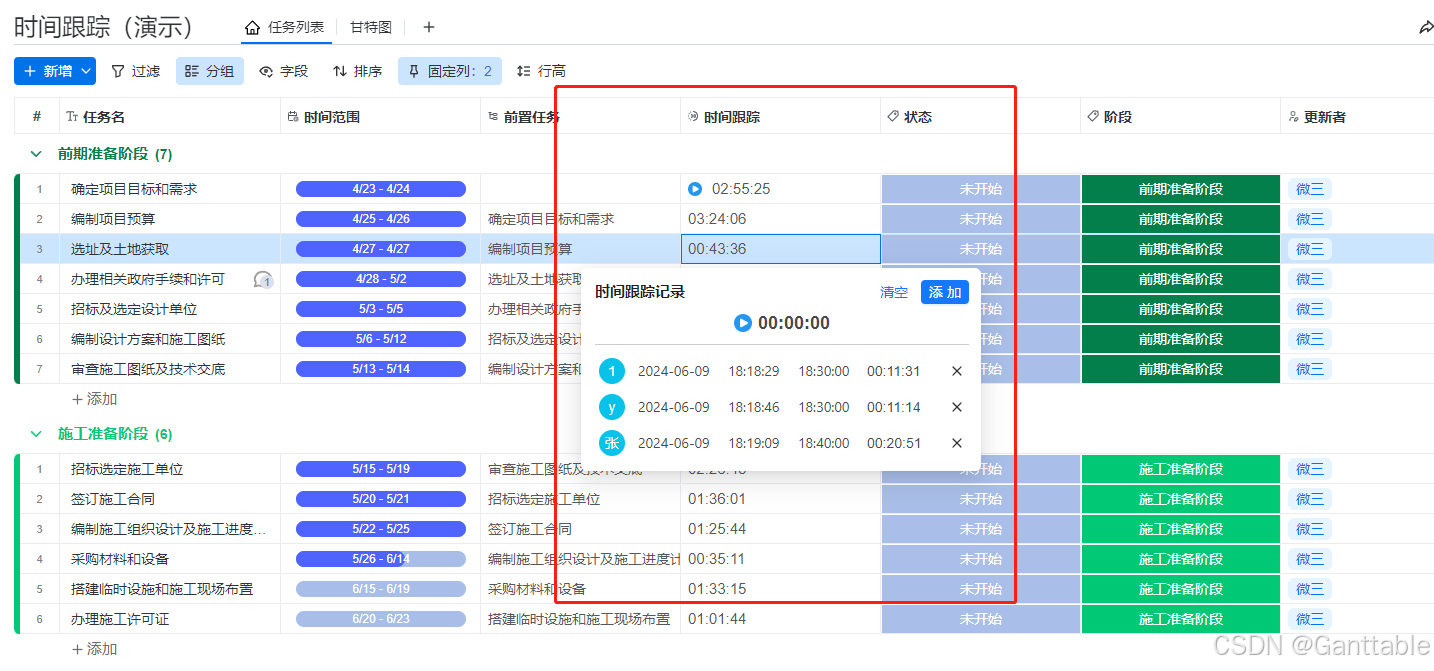This screenshot has width=1434, height=671.
Task: Click the share arrow icon top right
Action: (x=1426, y=27)
